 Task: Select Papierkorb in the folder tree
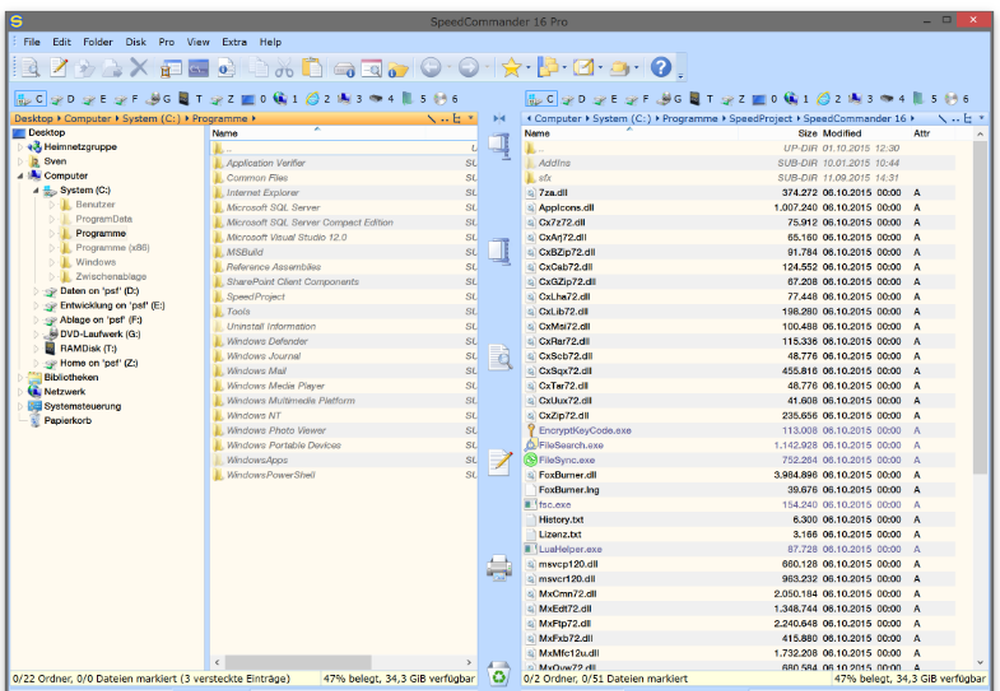[68, 421]
